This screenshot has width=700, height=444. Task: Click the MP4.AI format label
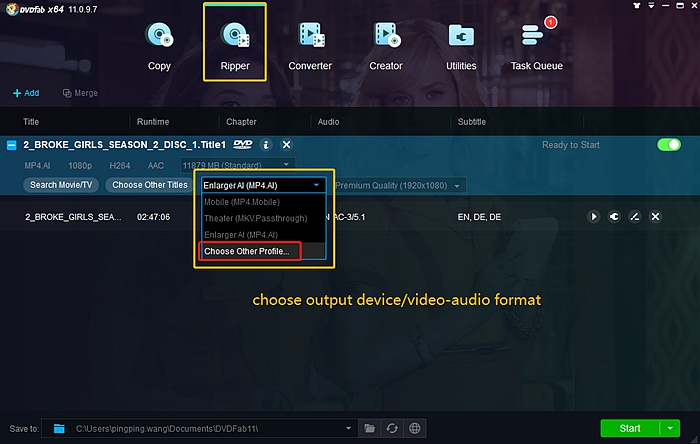coord(38,166)
